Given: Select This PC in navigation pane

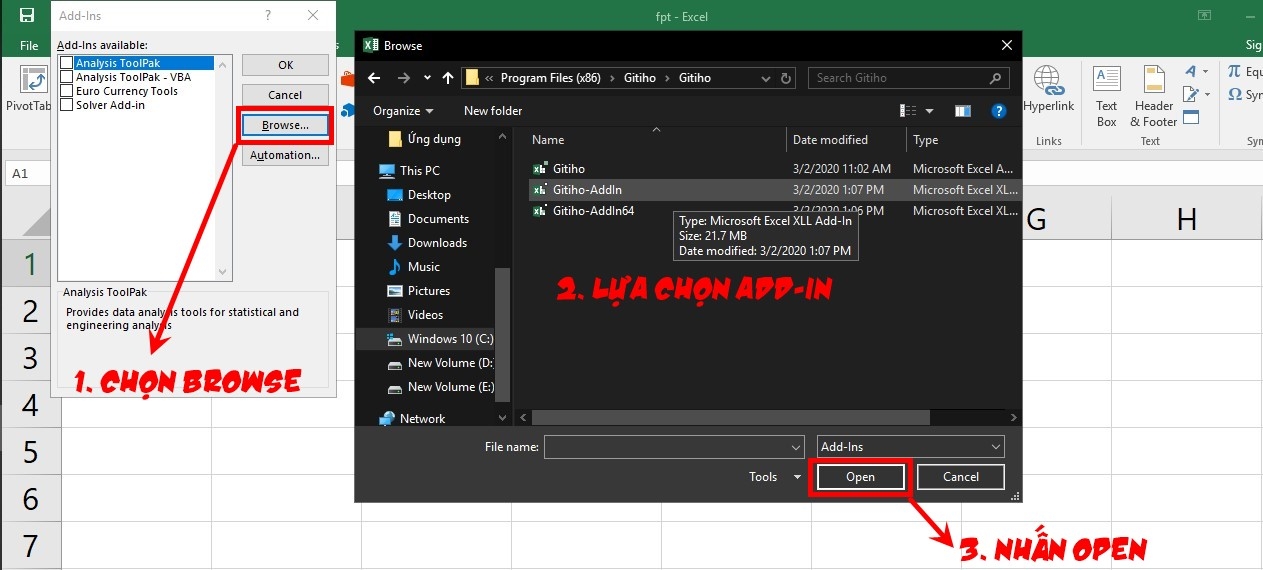Looking at the screenshot, I should pos(409,171).
